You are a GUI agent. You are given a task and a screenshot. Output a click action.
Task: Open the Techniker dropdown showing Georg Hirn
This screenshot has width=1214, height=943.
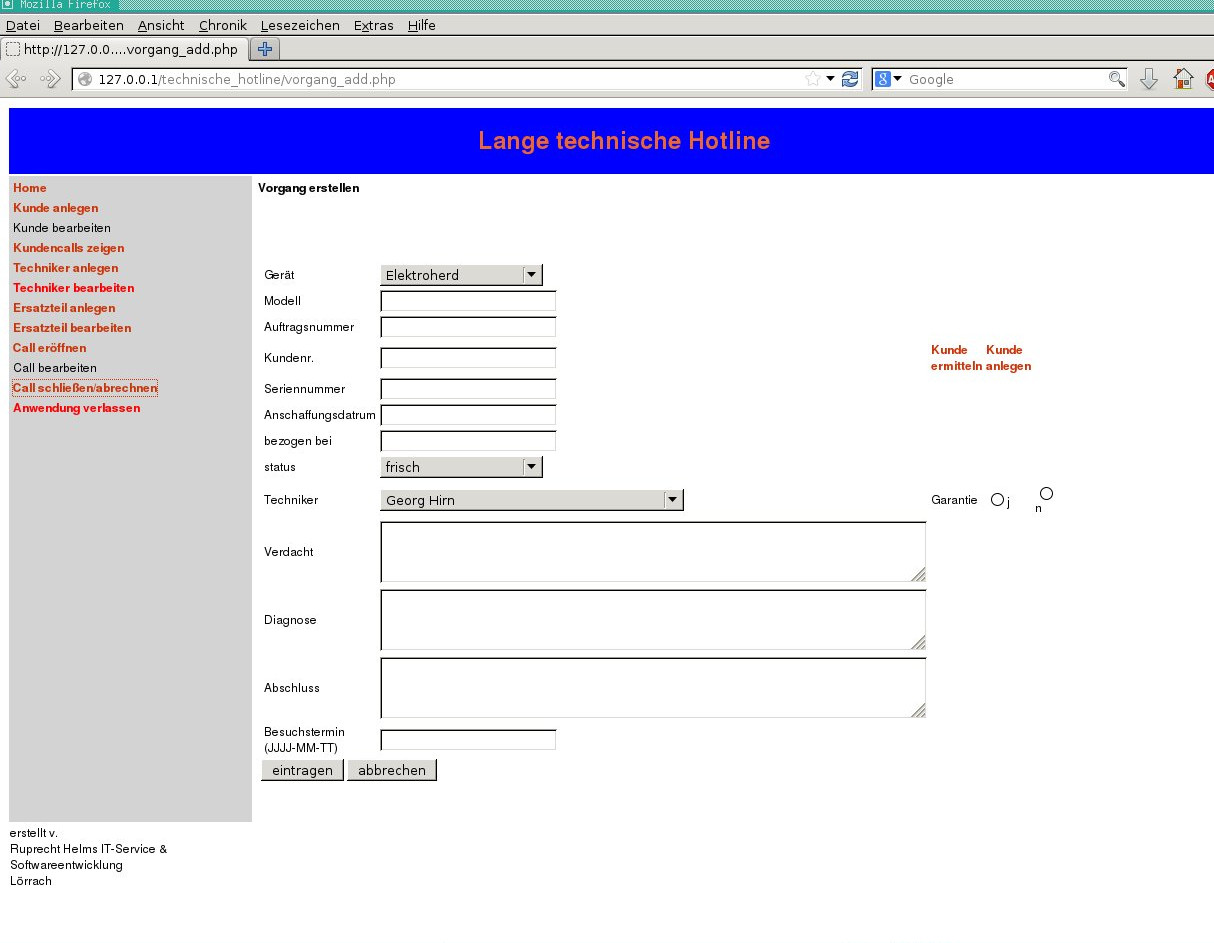531,500
